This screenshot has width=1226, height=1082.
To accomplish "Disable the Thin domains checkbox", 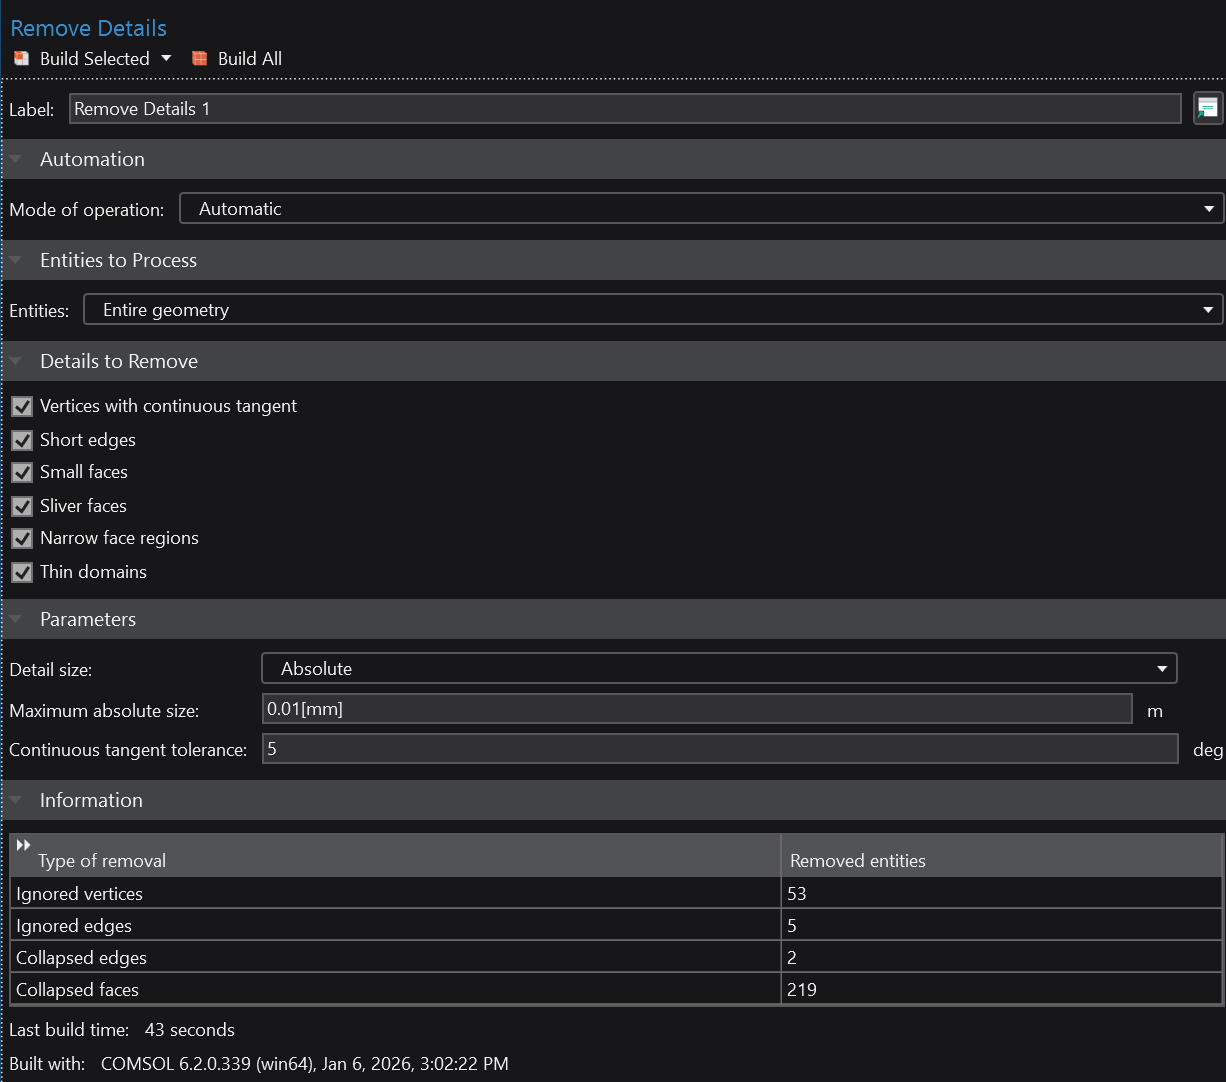I will click(22, 573).
